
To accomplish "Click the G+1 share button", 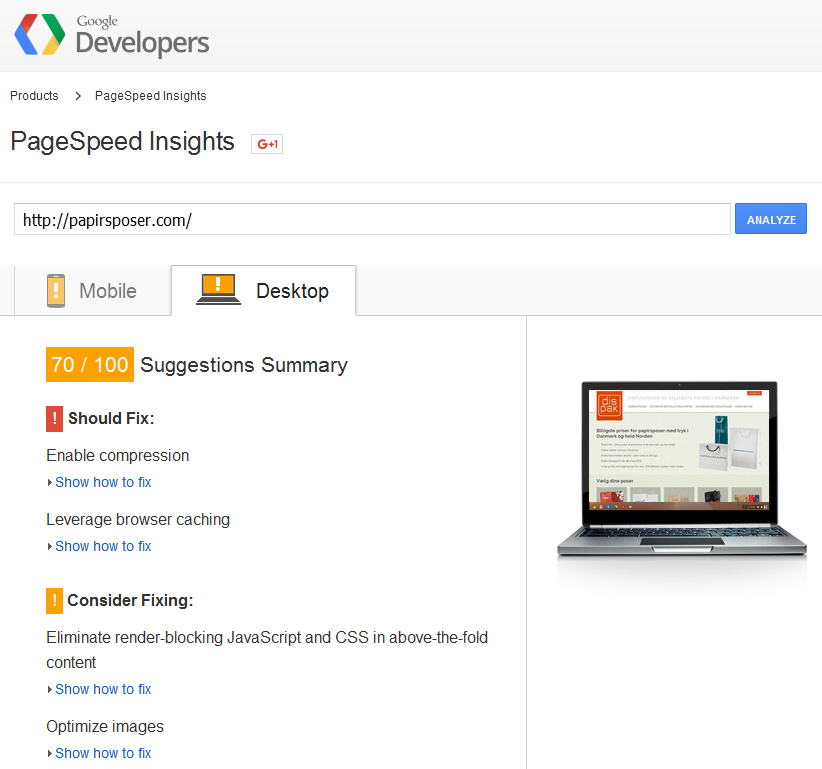I will [267, 144].
